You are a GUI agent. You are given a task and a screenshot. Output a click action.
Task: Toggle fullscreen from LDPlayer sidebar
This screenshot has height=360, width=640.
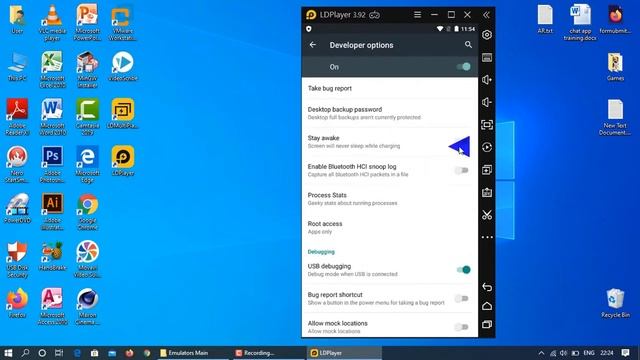point(487,124)
